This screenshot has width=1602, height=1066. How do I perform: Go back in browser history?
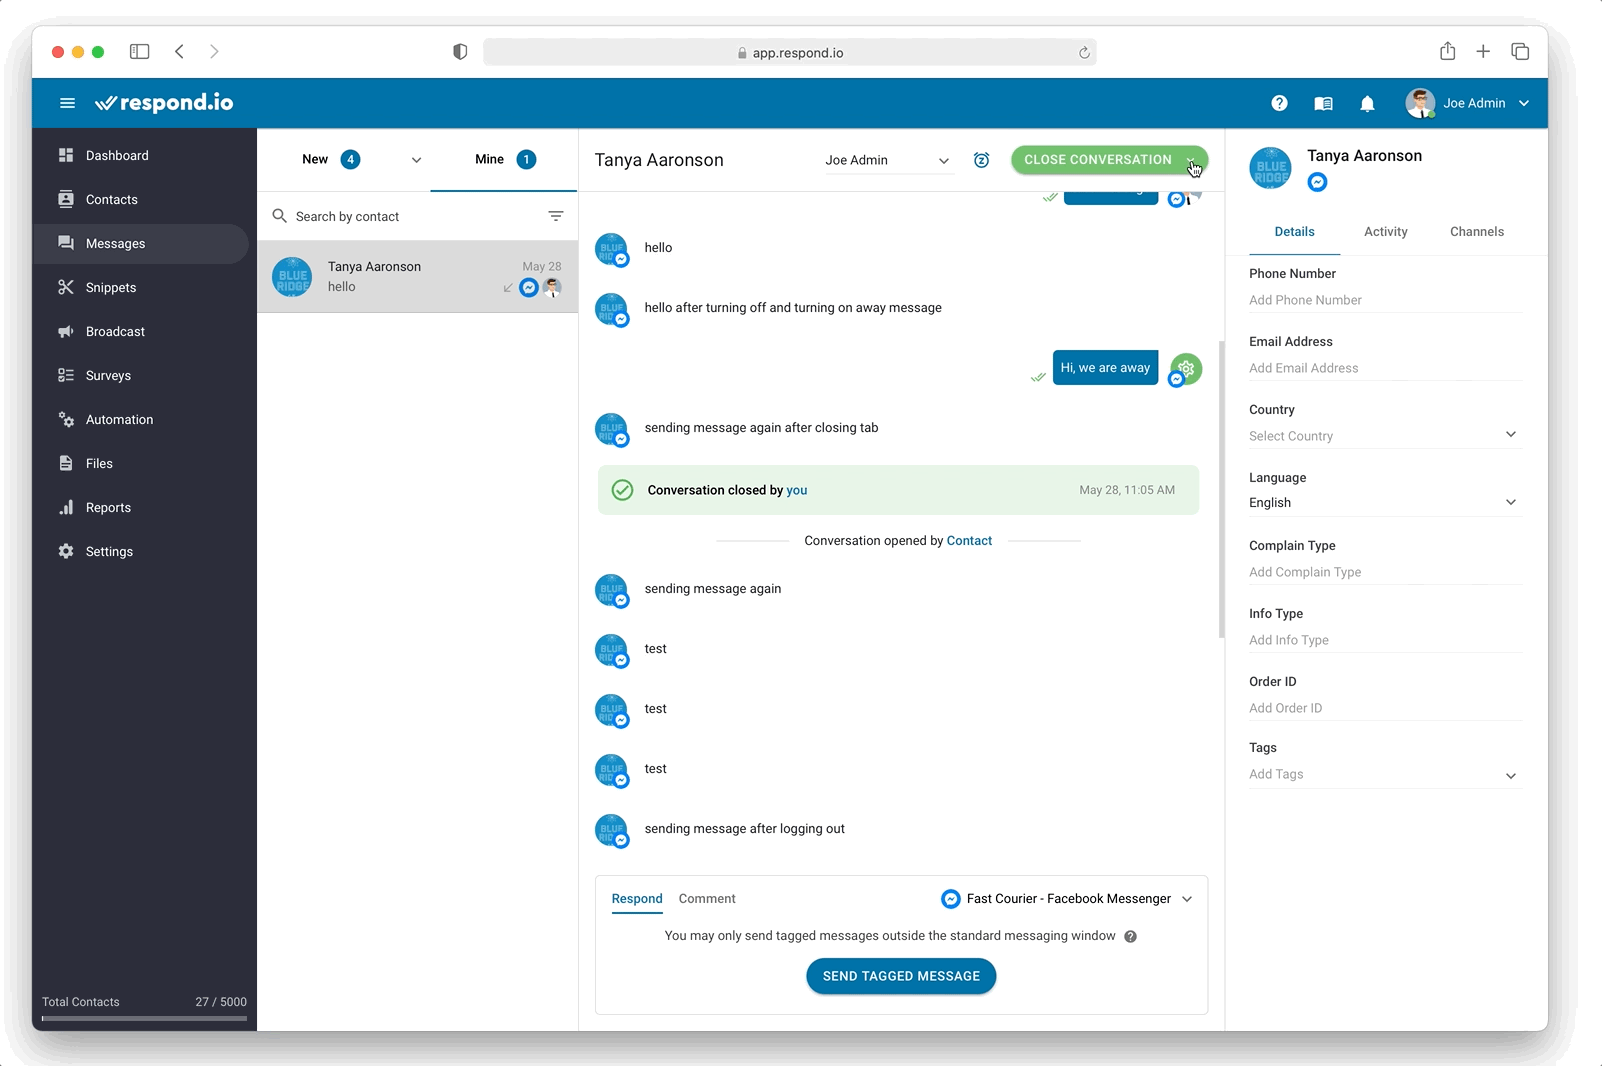[x=179, y=51]
